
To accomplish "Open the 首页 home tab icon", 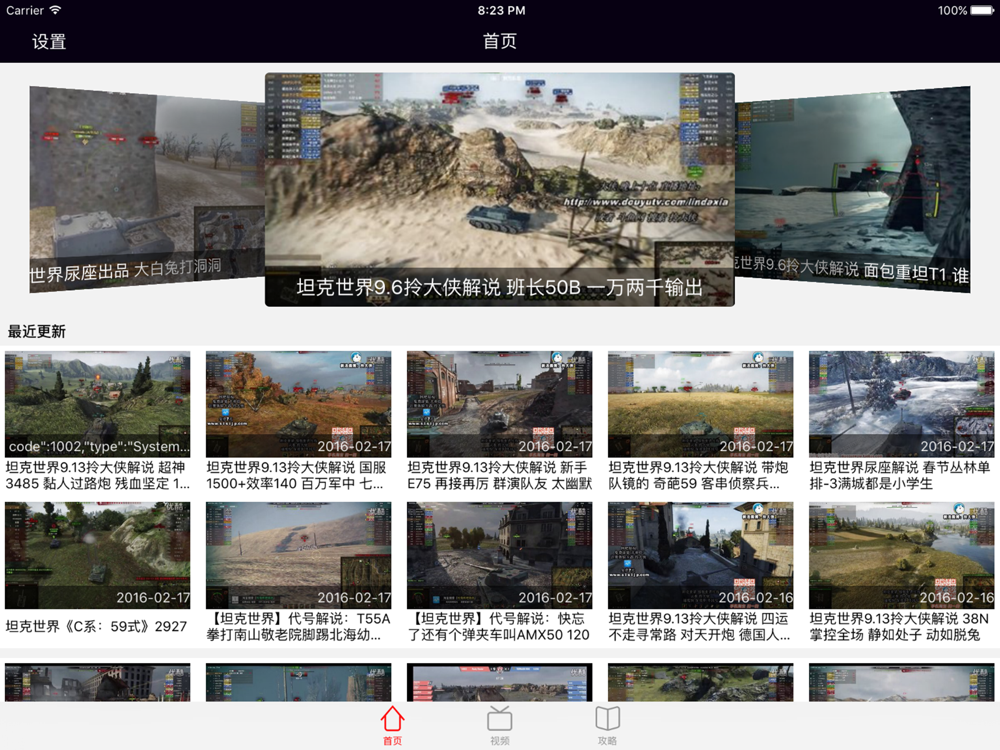I will [392, 719].
